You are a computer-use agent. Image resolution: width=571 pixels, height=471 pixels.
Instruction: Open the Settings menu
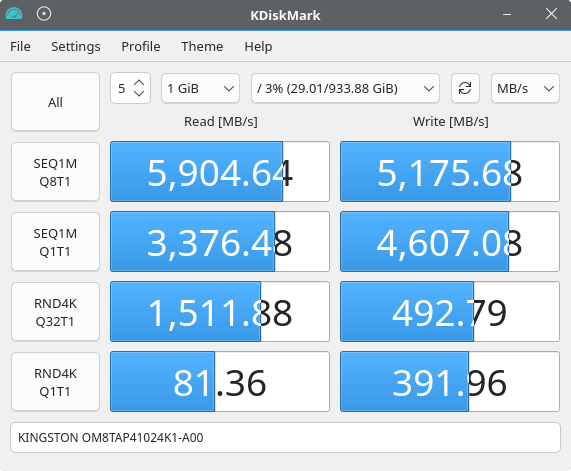point(76,47)
